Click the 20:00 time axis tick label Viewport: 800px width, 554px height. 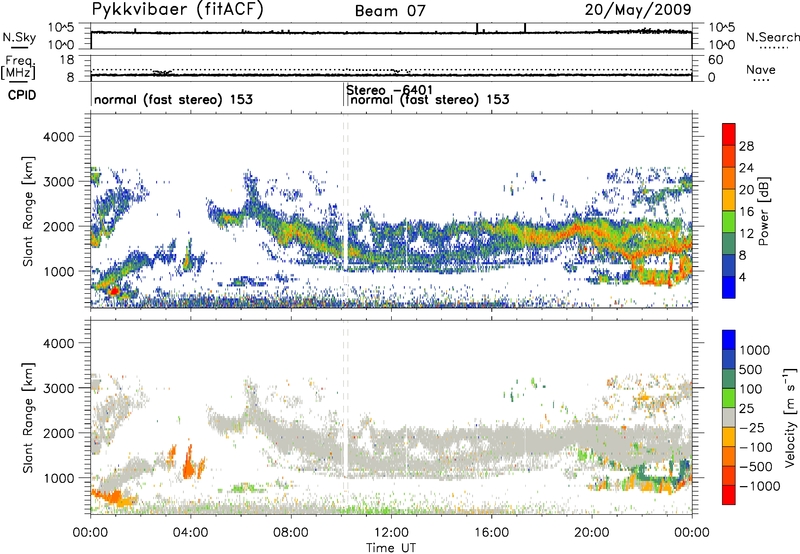(x=591, y=532)
